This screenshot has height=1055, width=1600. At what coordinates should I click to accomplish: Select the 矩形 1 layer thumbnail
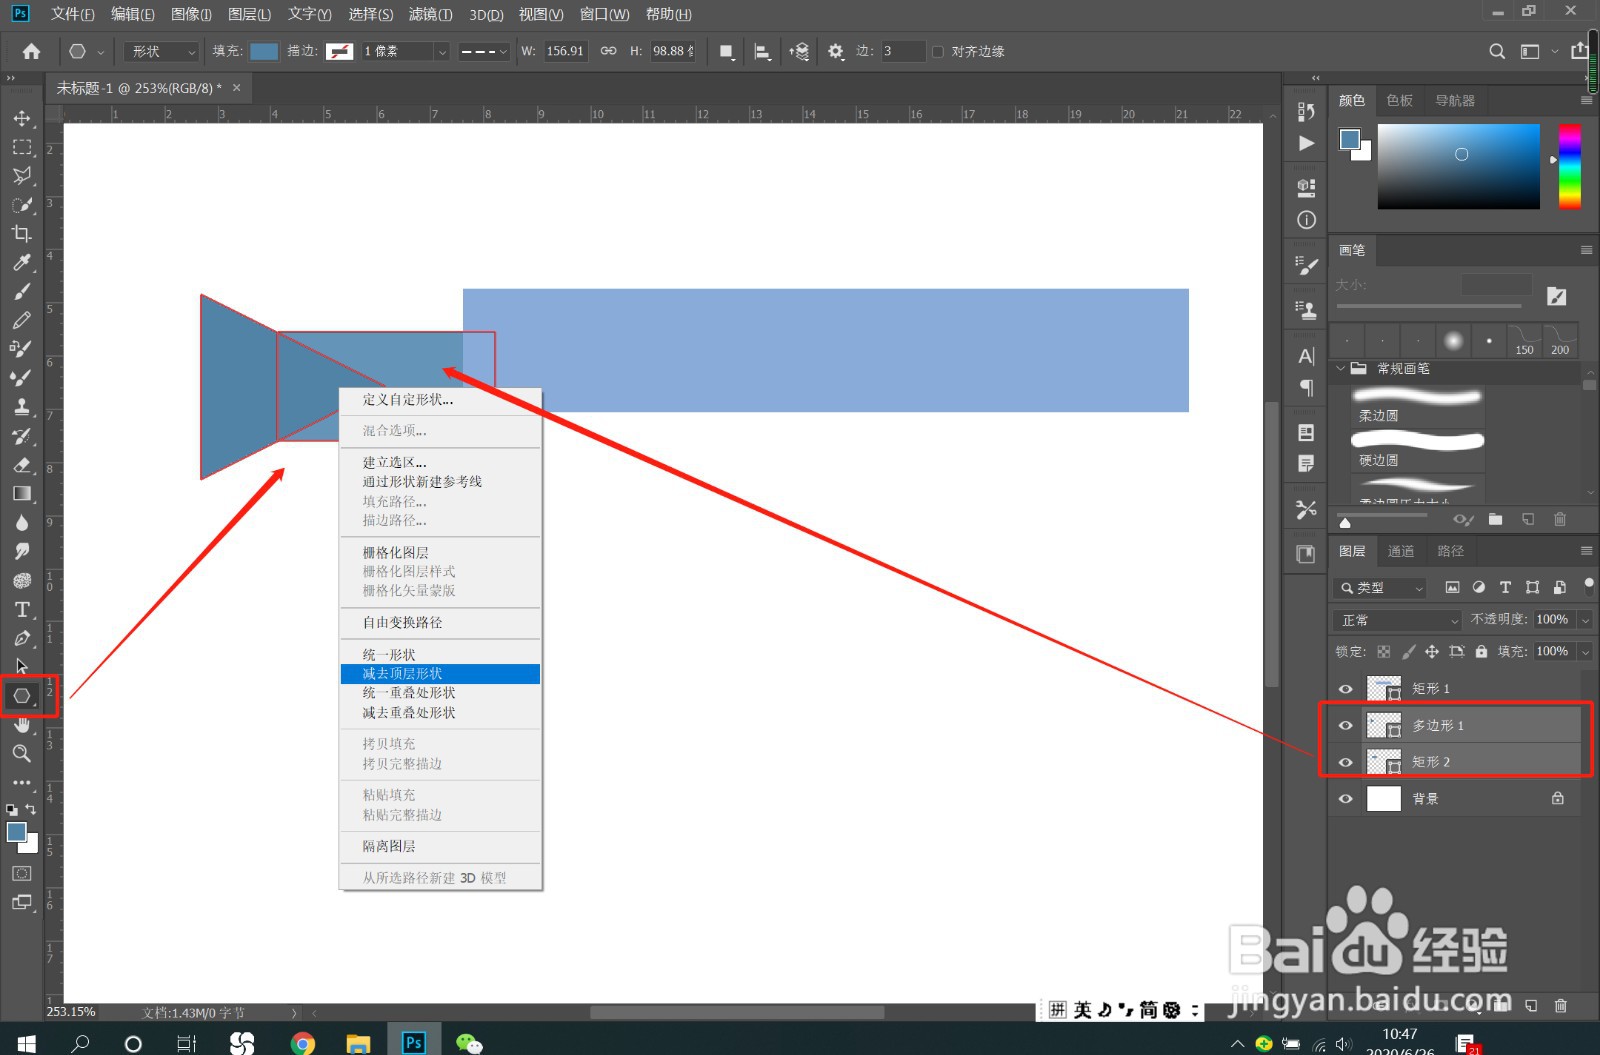click(1384, 689)
